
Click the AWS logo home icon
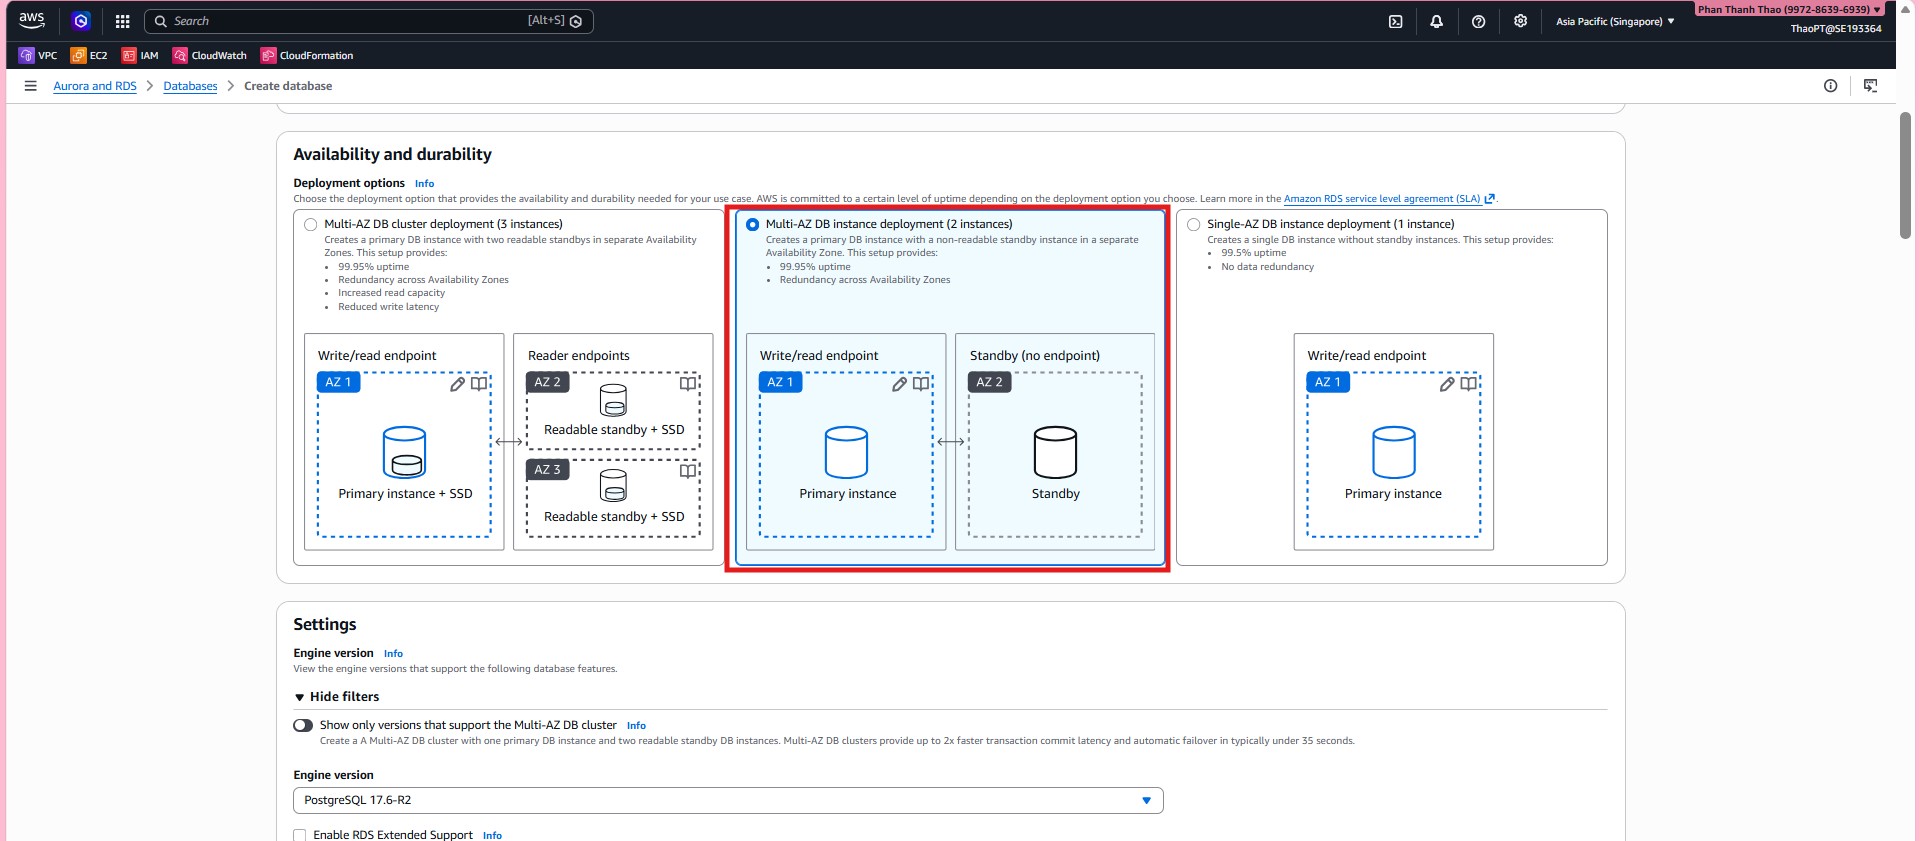coord(32,20)
